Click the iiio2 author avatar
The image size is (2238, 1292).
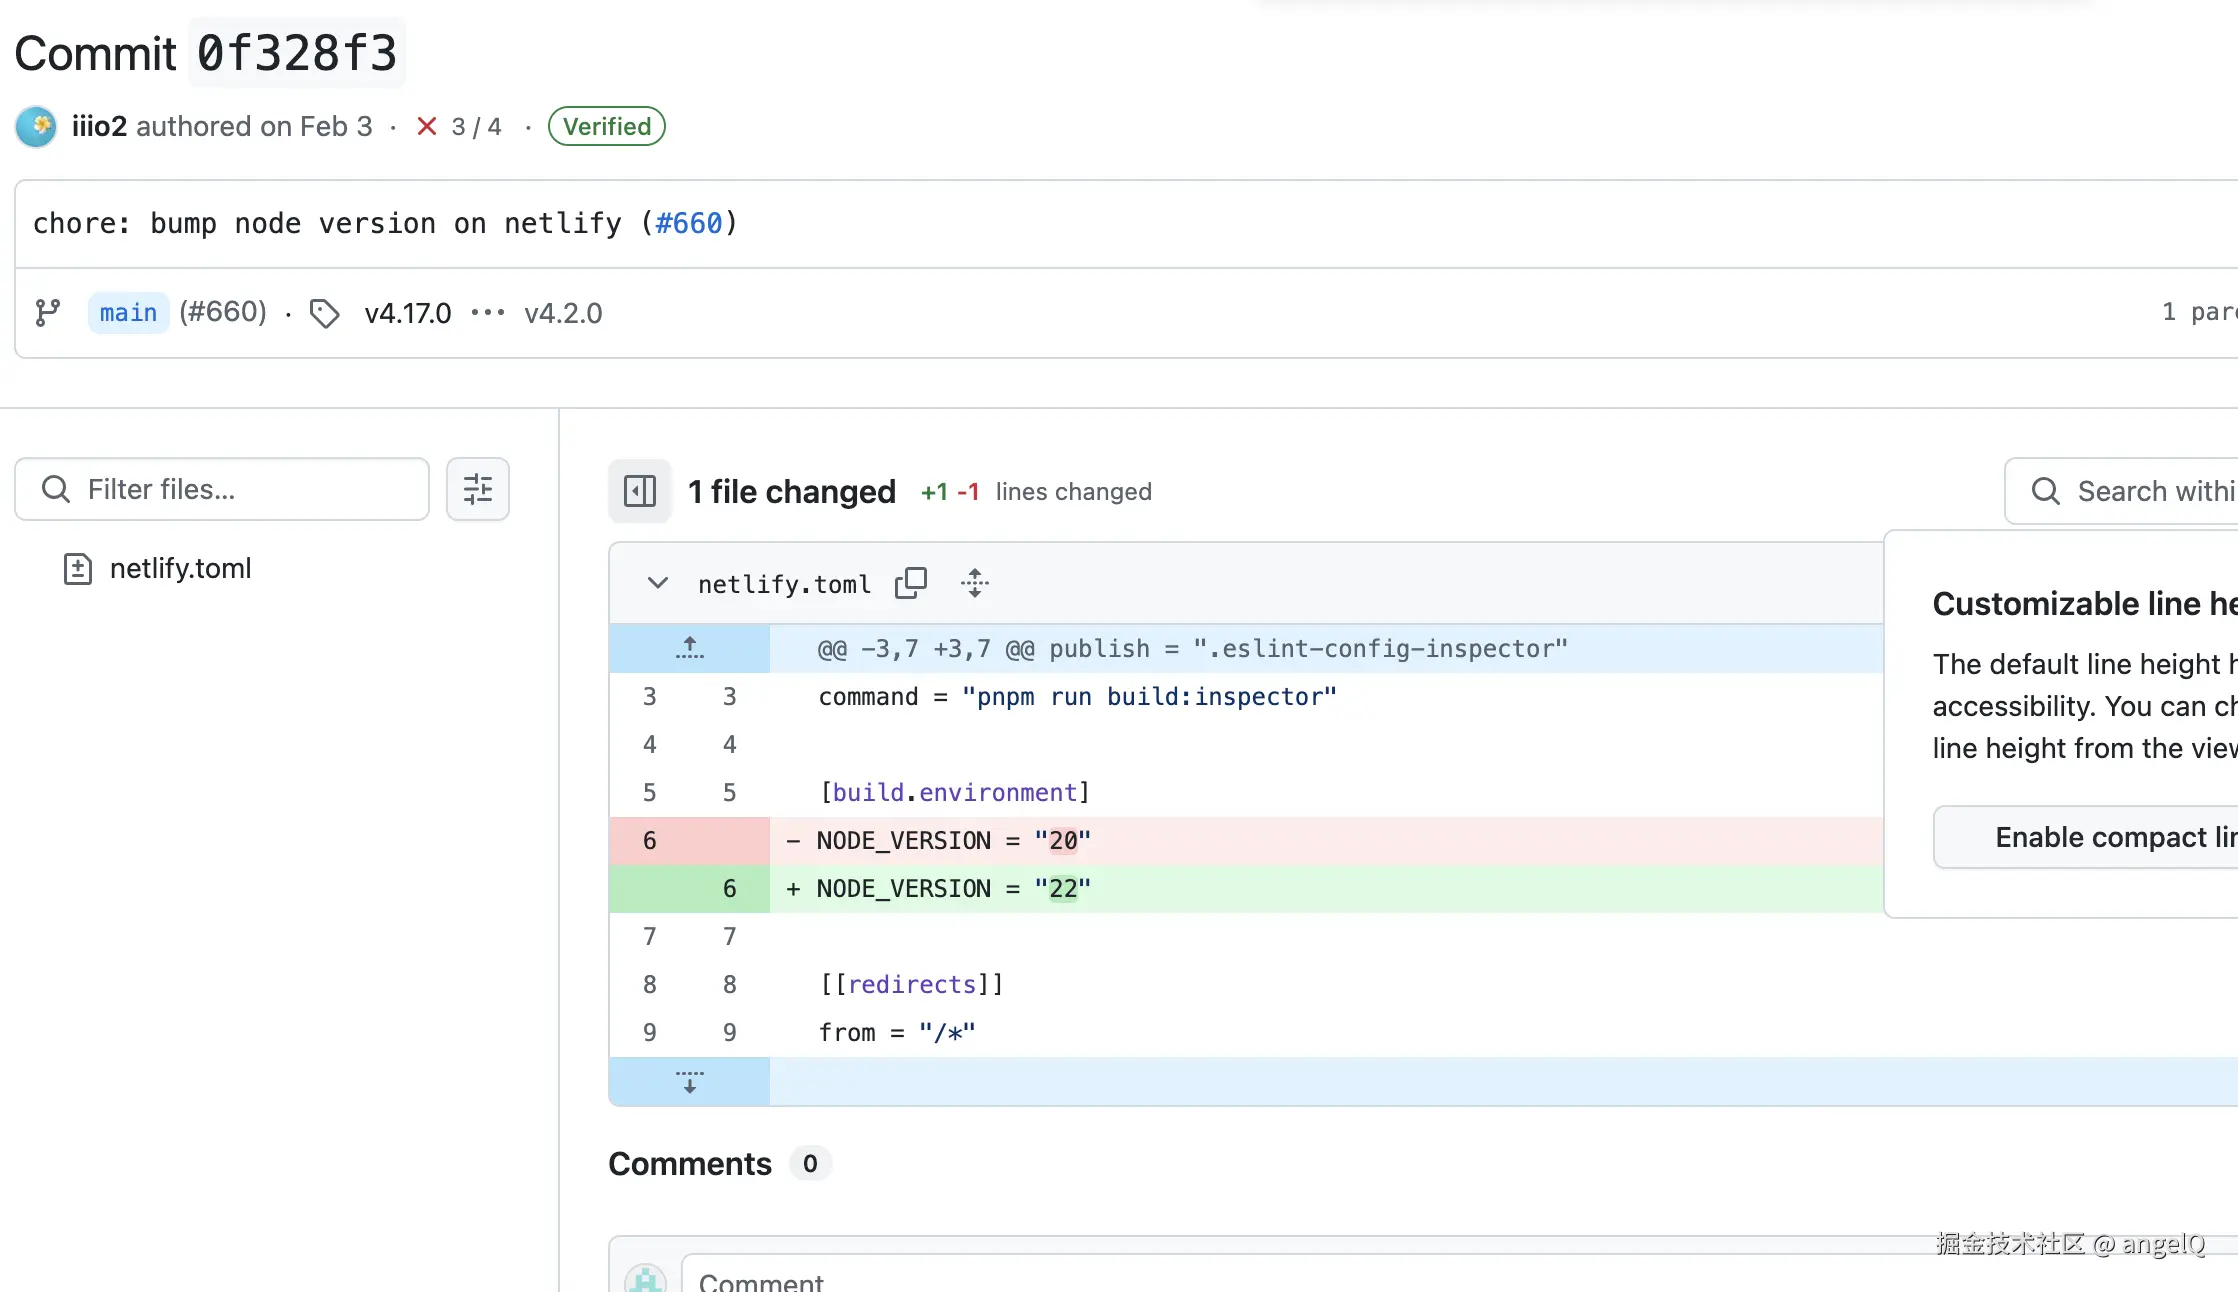click(36, 127)
